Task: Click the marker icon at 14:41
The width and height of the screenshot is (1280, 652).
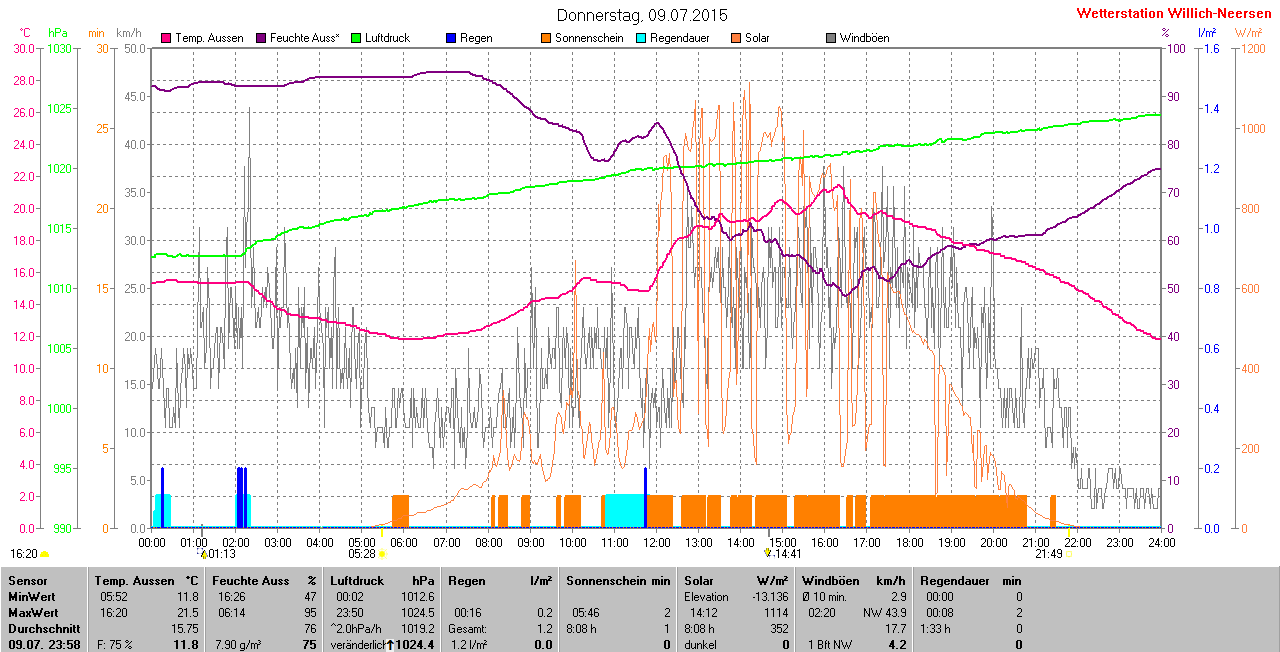Action: (768, 553)
